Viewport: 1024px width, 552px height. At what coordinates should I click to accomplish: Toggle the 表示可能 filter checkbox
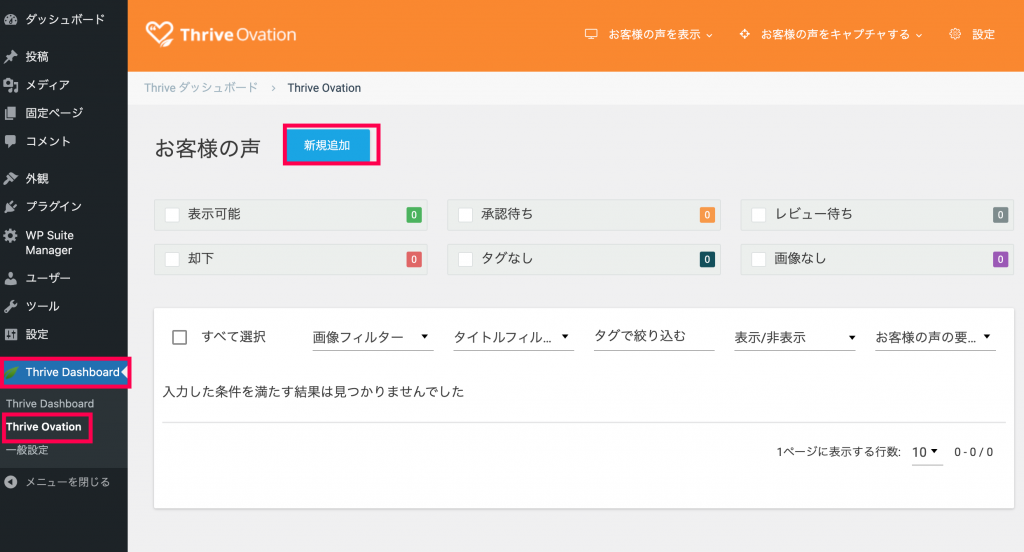172,215
